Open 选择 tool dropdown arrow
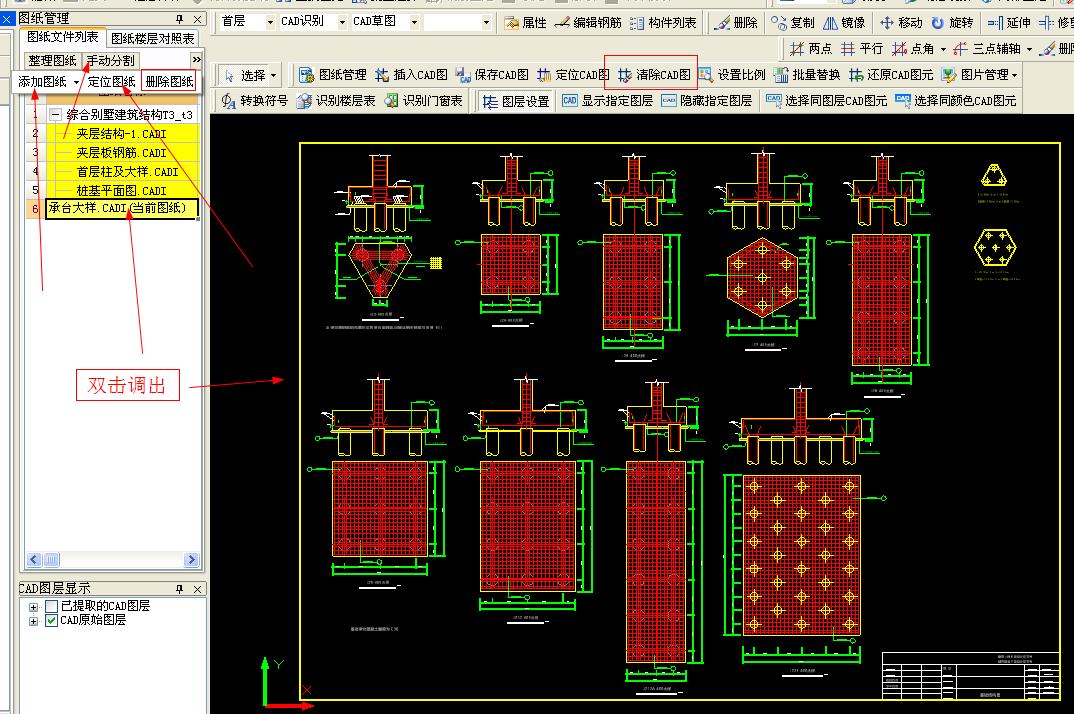Viewport: 1074px width, 714px height. [x=274, y=75]
